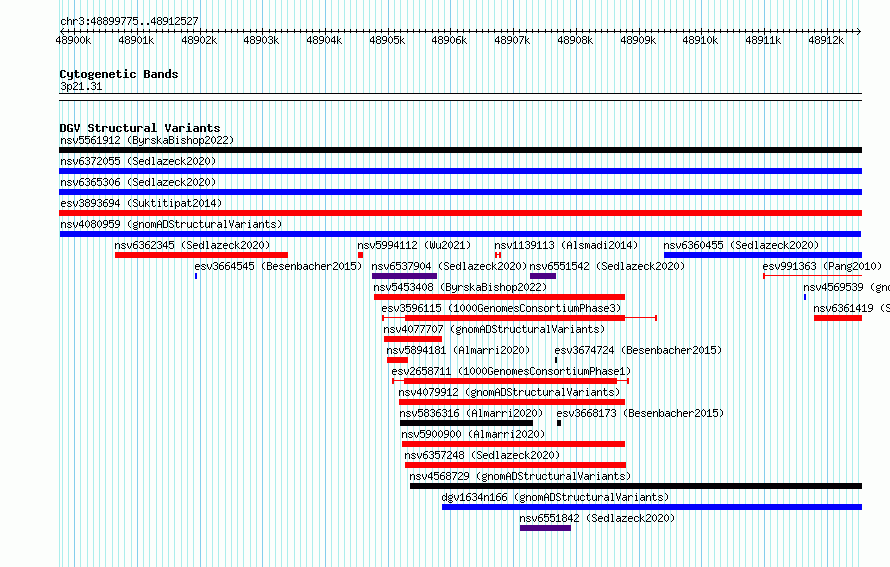
Task: Click the 3p21.31 band label
Action: coord(81,86)
